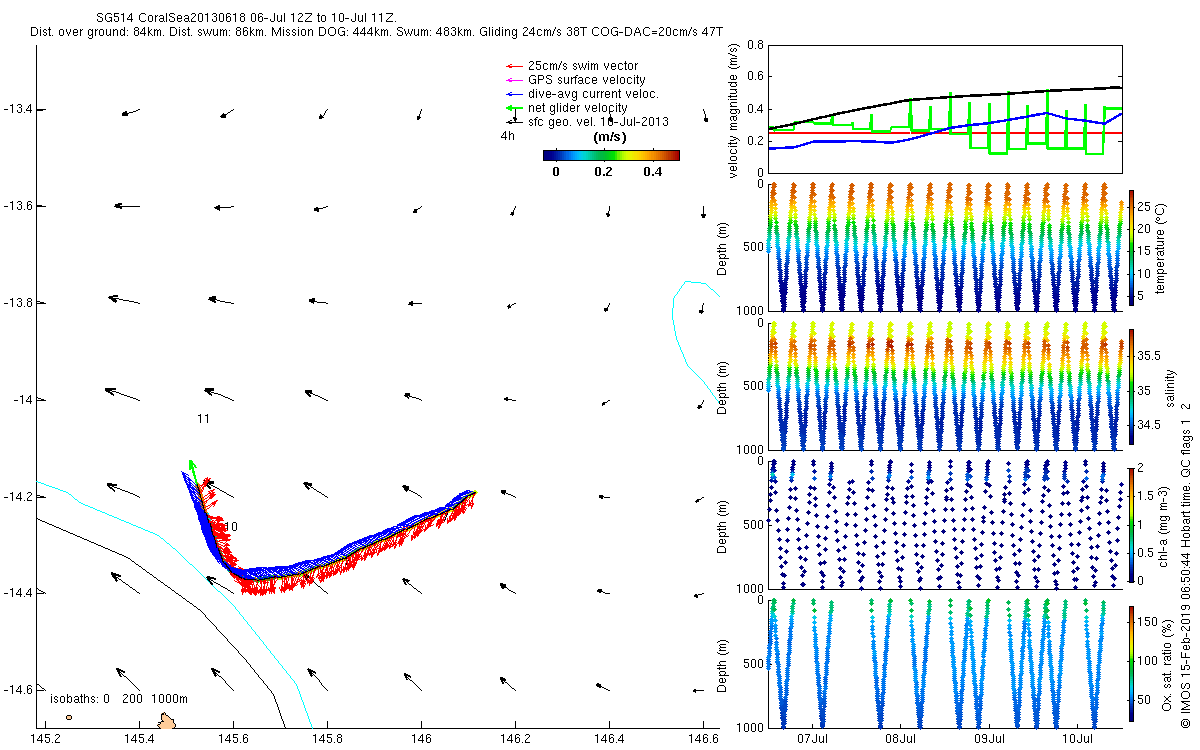Select the 'dive-avg current veloc.' legend label
This screenshot has width=1200, height=750.
tap(593, 94)
